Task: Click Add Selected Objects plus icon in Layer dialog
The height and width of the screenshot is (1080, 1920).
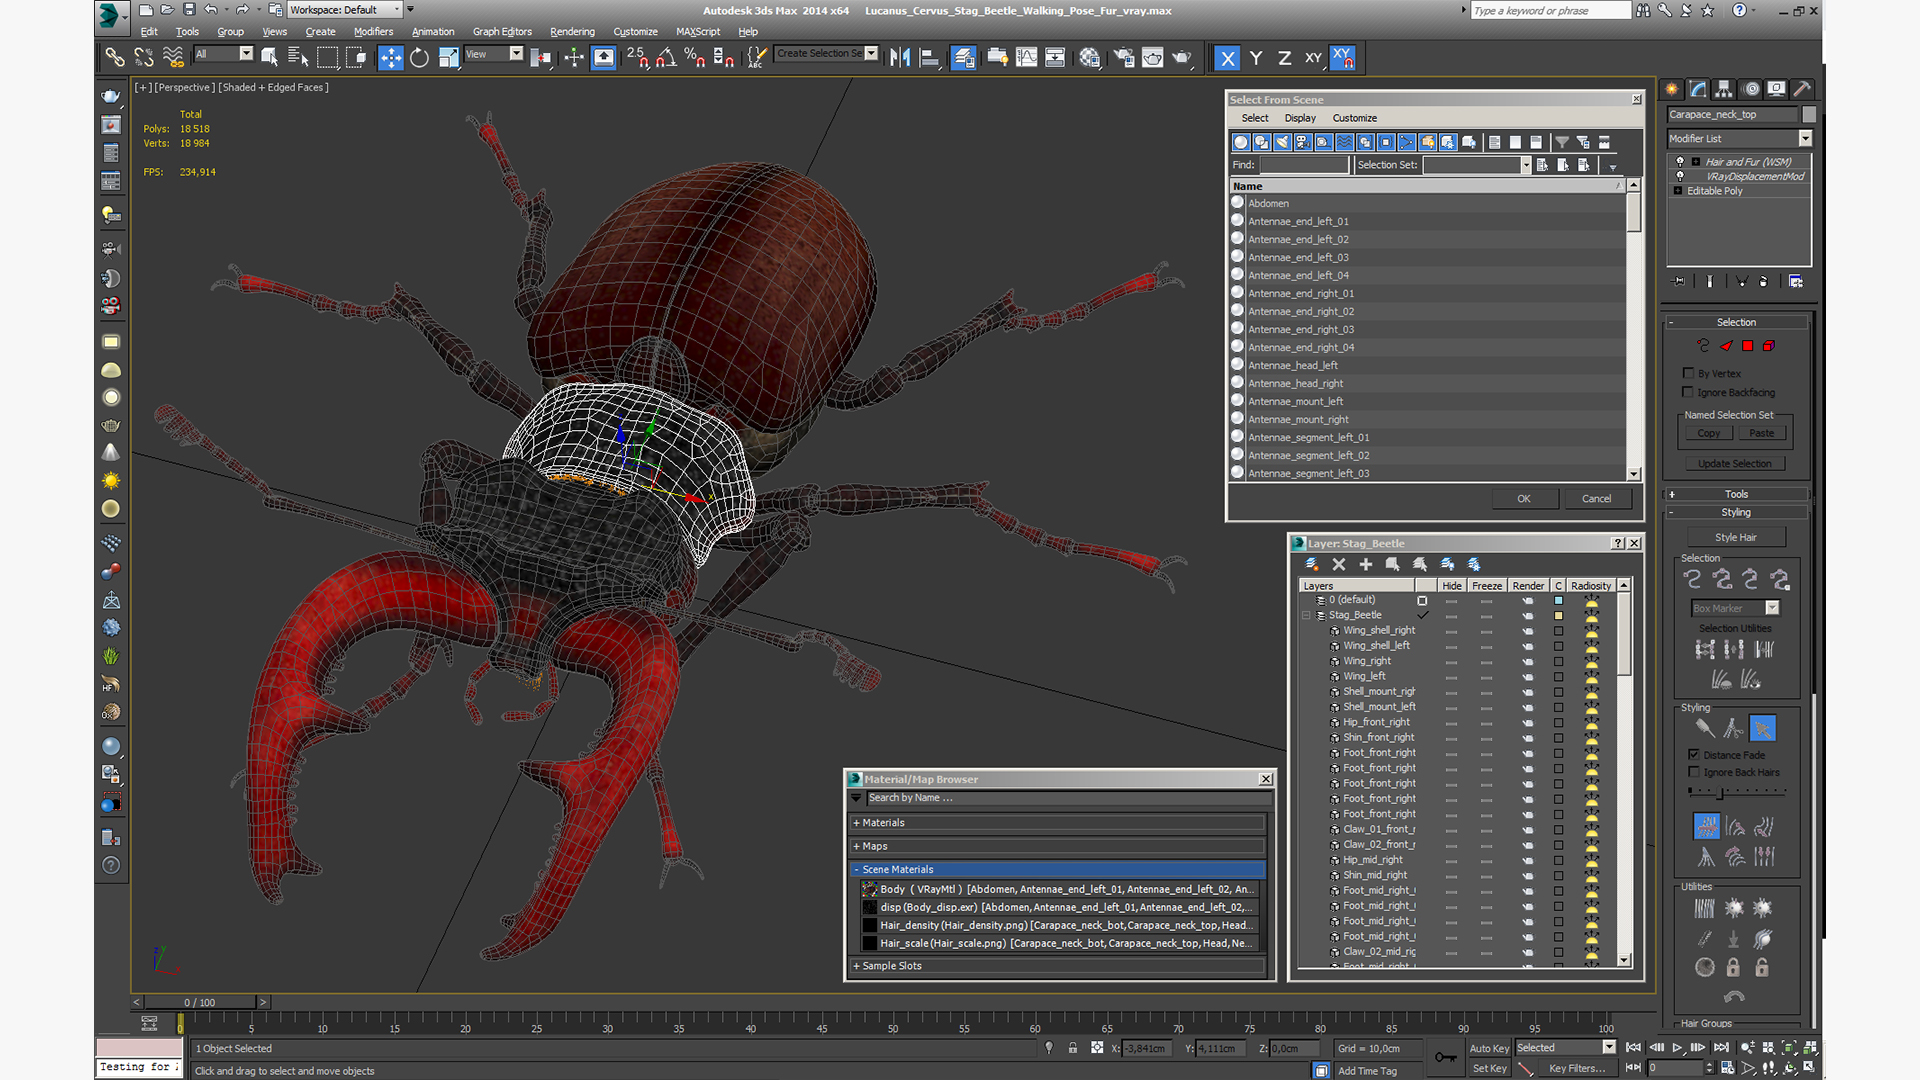Action: (x=1366, y=565)
